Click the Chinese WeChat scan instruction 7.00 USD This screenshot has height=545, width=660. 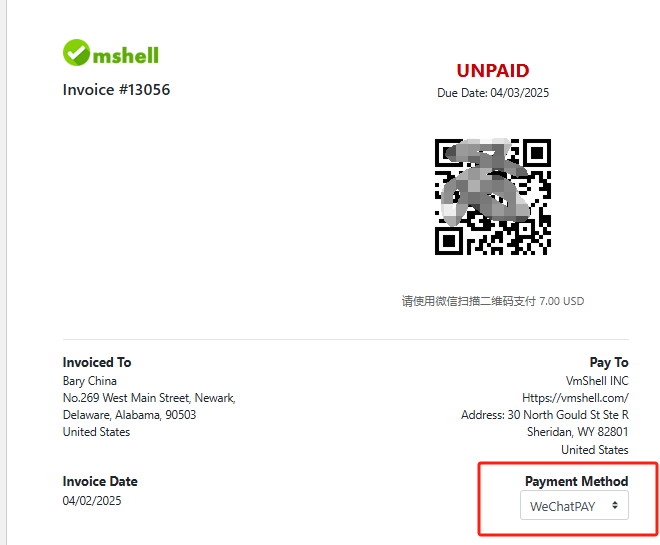pyautogui.click(x=492, y=301)
